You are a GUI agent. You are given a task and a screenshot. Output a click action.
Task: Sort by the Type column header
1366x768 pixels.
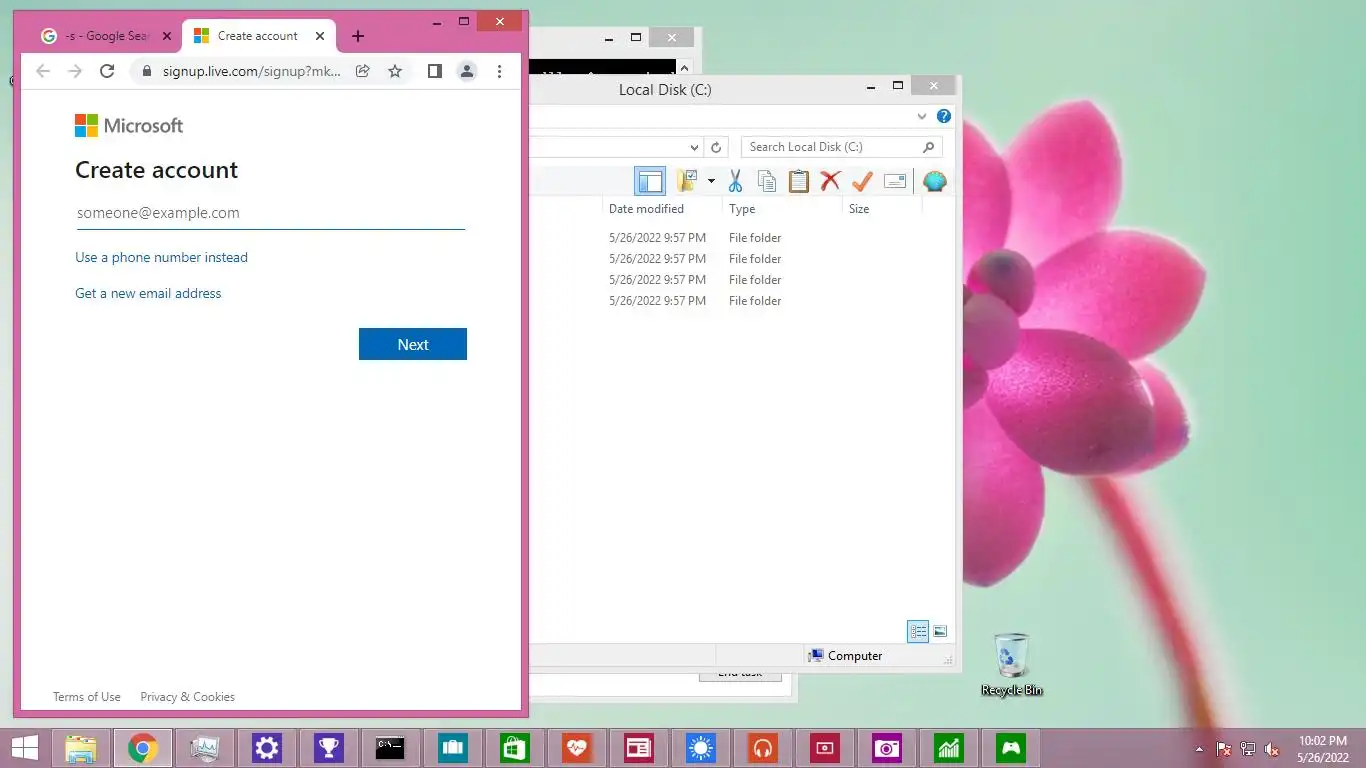pos(742,209)
